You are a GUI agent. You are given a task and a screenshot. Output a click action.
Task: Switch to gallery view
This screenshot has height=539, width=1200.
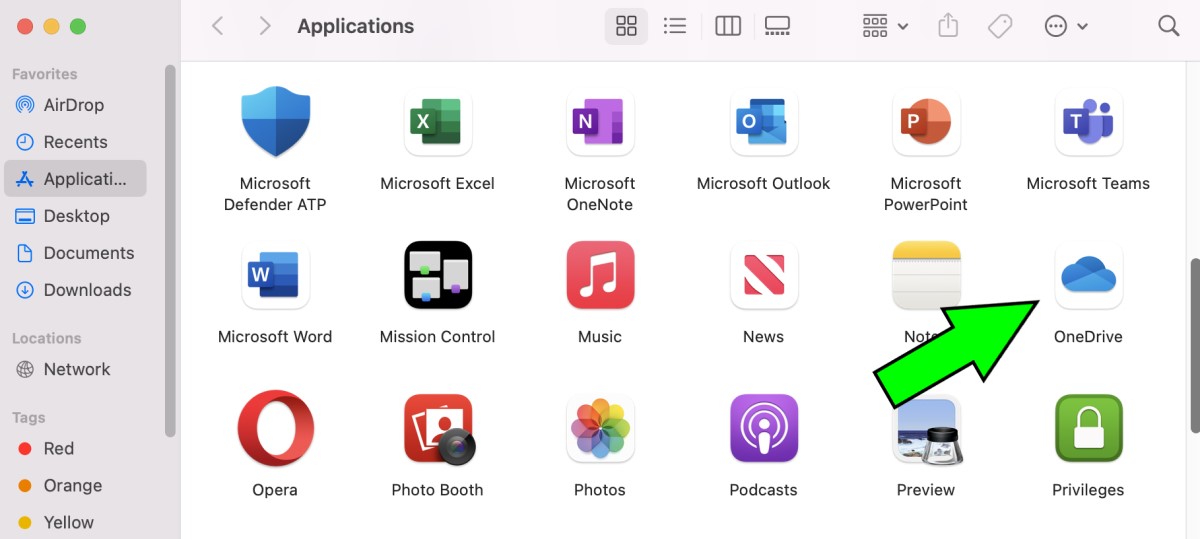pos(777,26)
